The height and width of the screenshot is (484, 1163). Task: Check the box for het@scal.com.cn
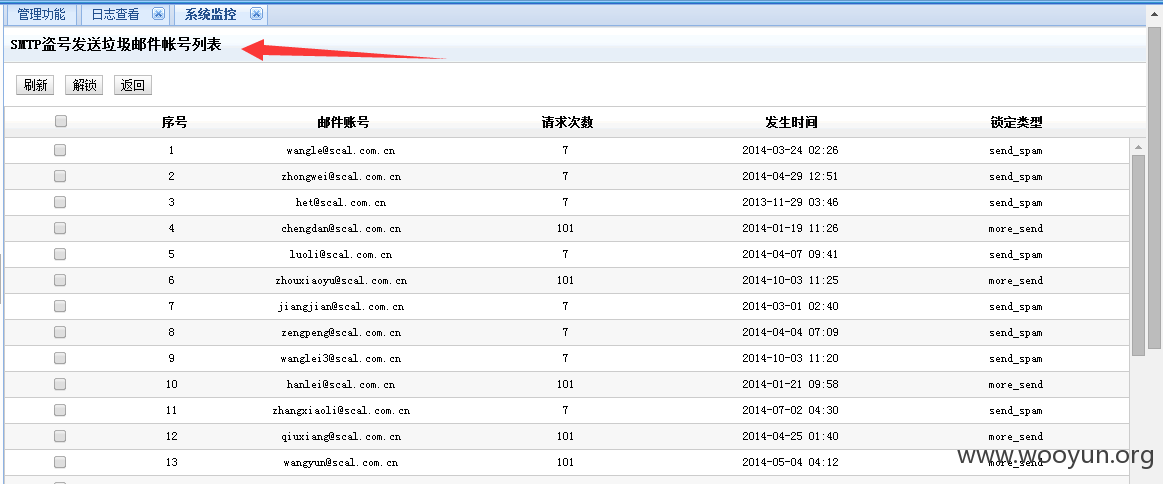60,202
